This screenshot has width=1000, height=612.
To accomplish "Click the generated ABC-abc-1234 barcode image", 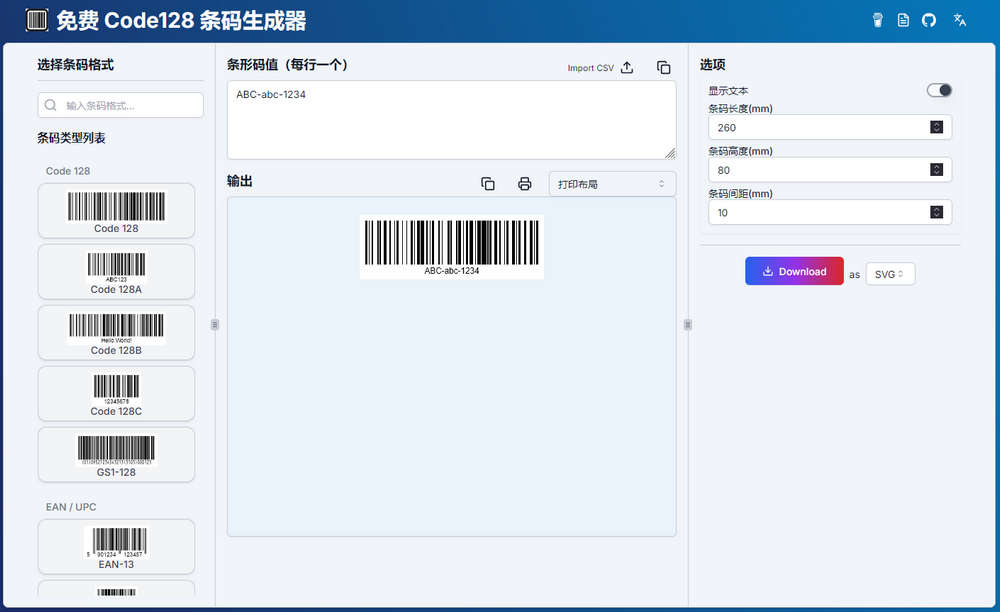I will [x=452, y=247].
